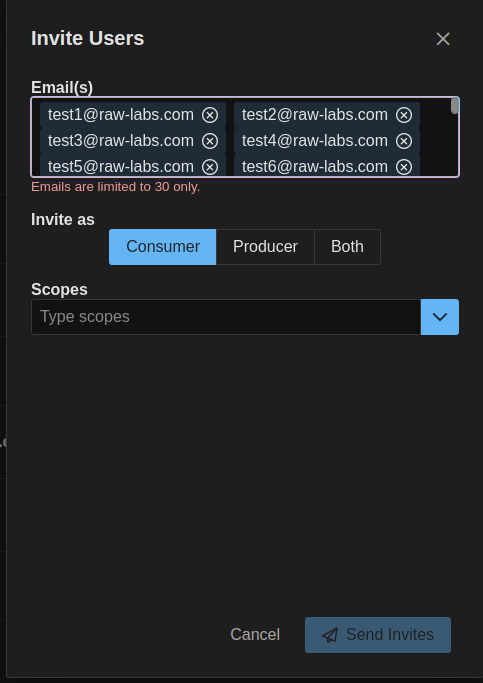This screenshot has width=483, height=683.
Task: Click the Type scopes input field
Action: (x=226, y=317)
